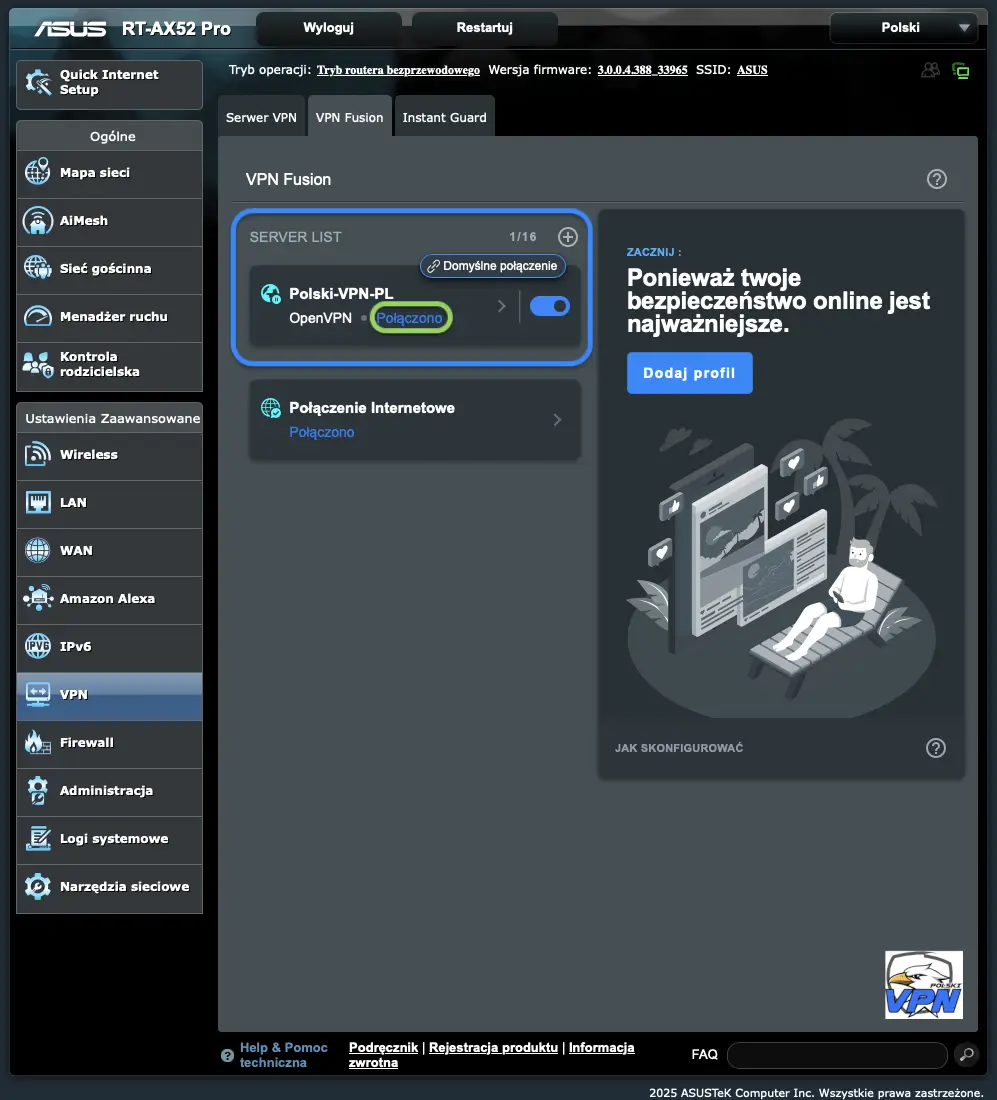
Task: Open the Rejestracja produktu link
Action: tap(492, 1047)
